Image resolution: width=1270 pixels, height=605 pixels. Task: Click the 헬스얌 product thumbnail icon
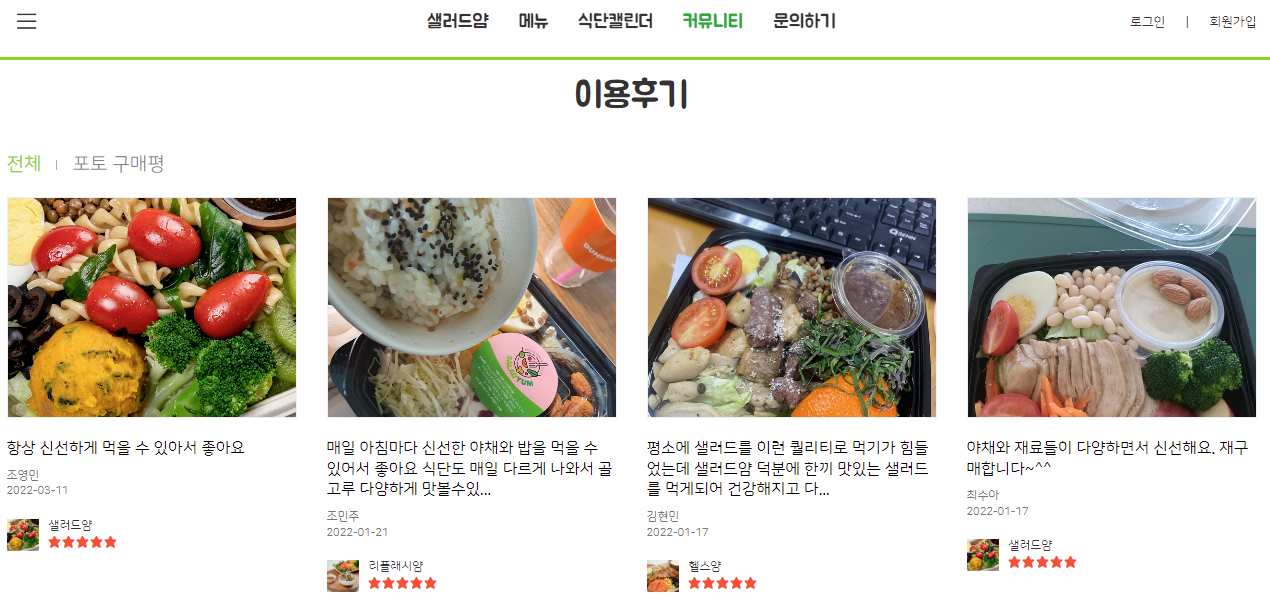[663, 576]
